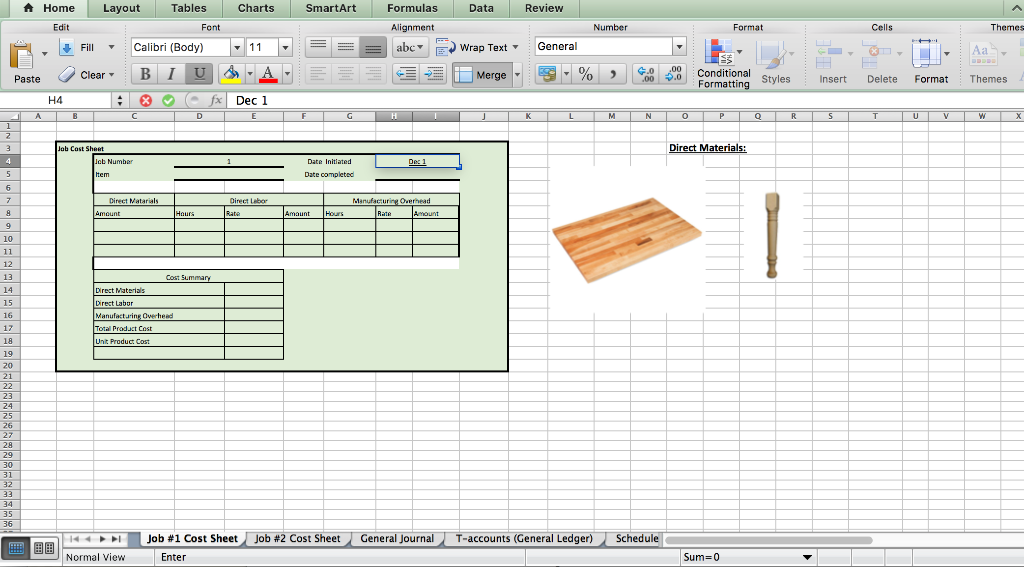
Task: Open Themes gallery
Action: (987, 62)
